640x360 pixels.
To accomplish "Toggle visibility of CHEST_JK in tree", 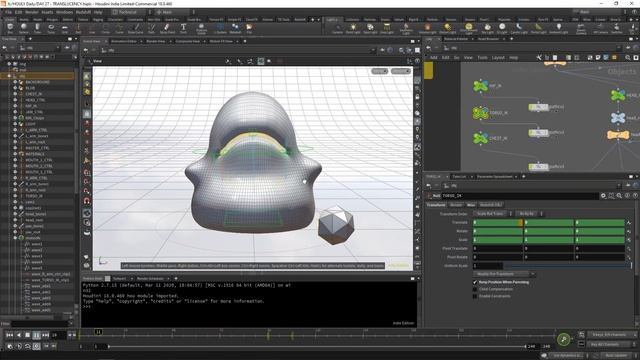I will tap(15, 94).
